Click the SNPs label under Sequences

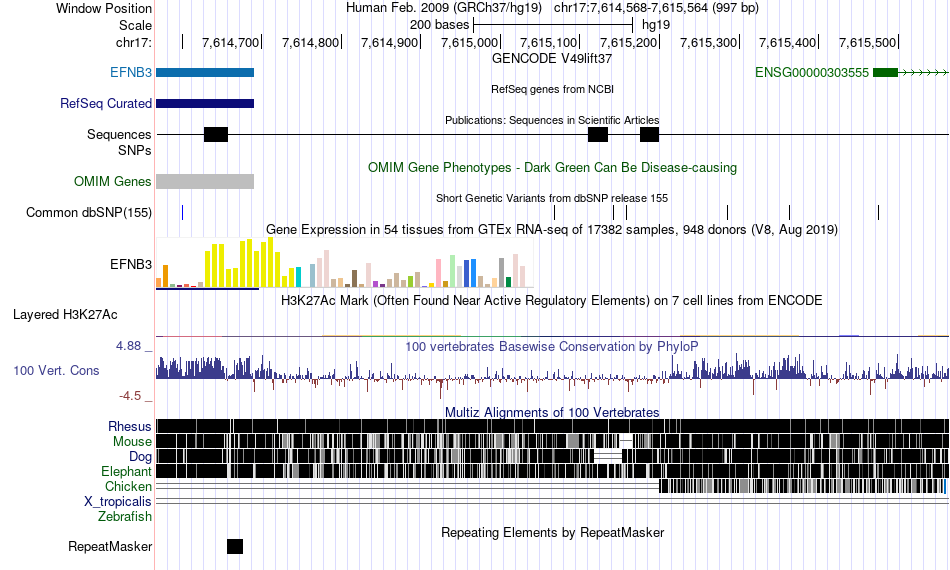click(135, 150)
